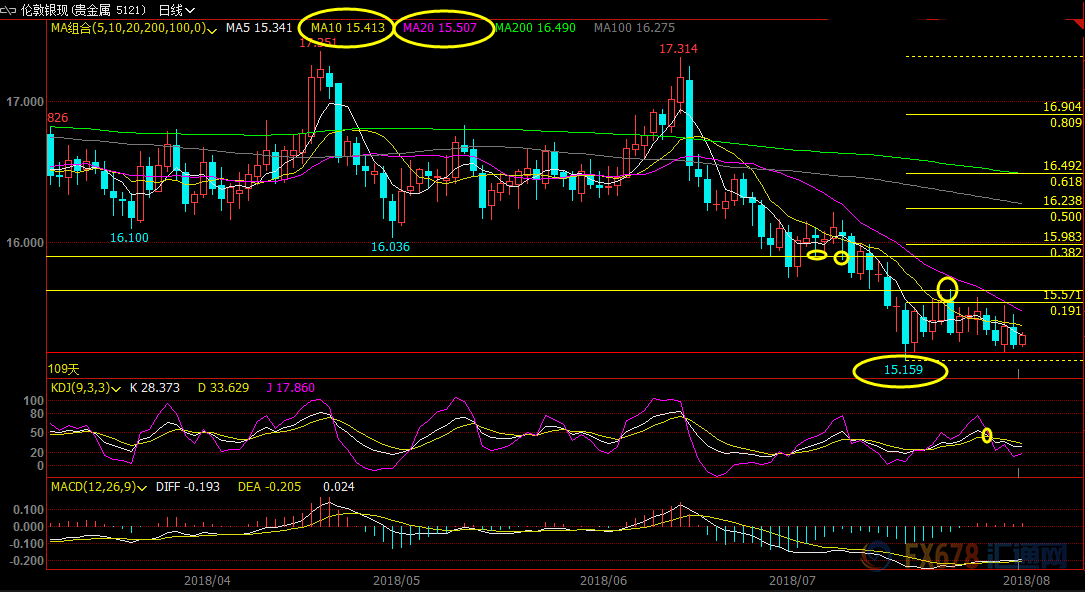The image size is (1085, 592).
Task: Click the 15.983 Fibonacci level label
Action: [x=1062, y=237]
